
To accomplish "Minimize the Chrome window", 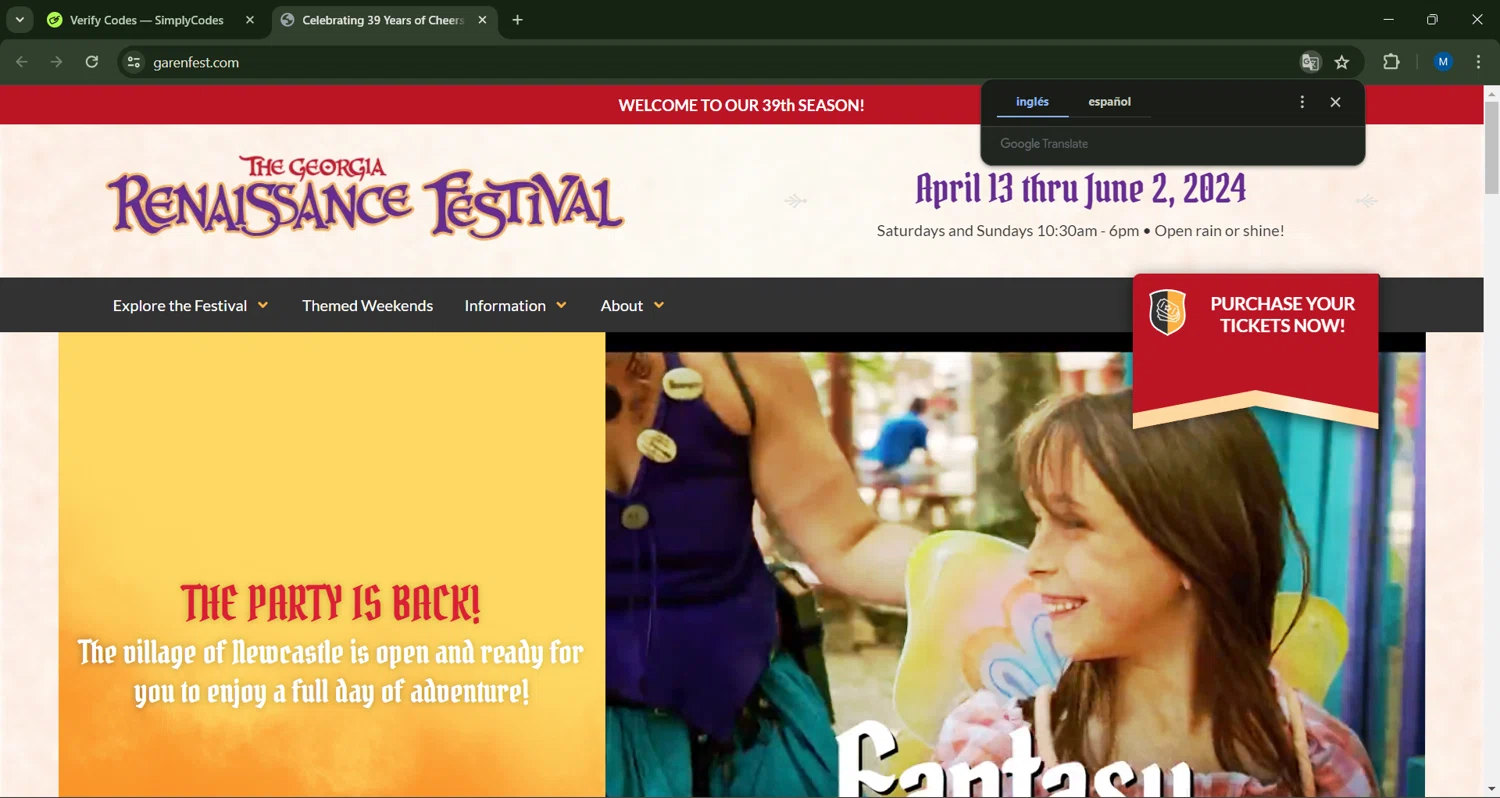I will click(x=1388, y=20).
